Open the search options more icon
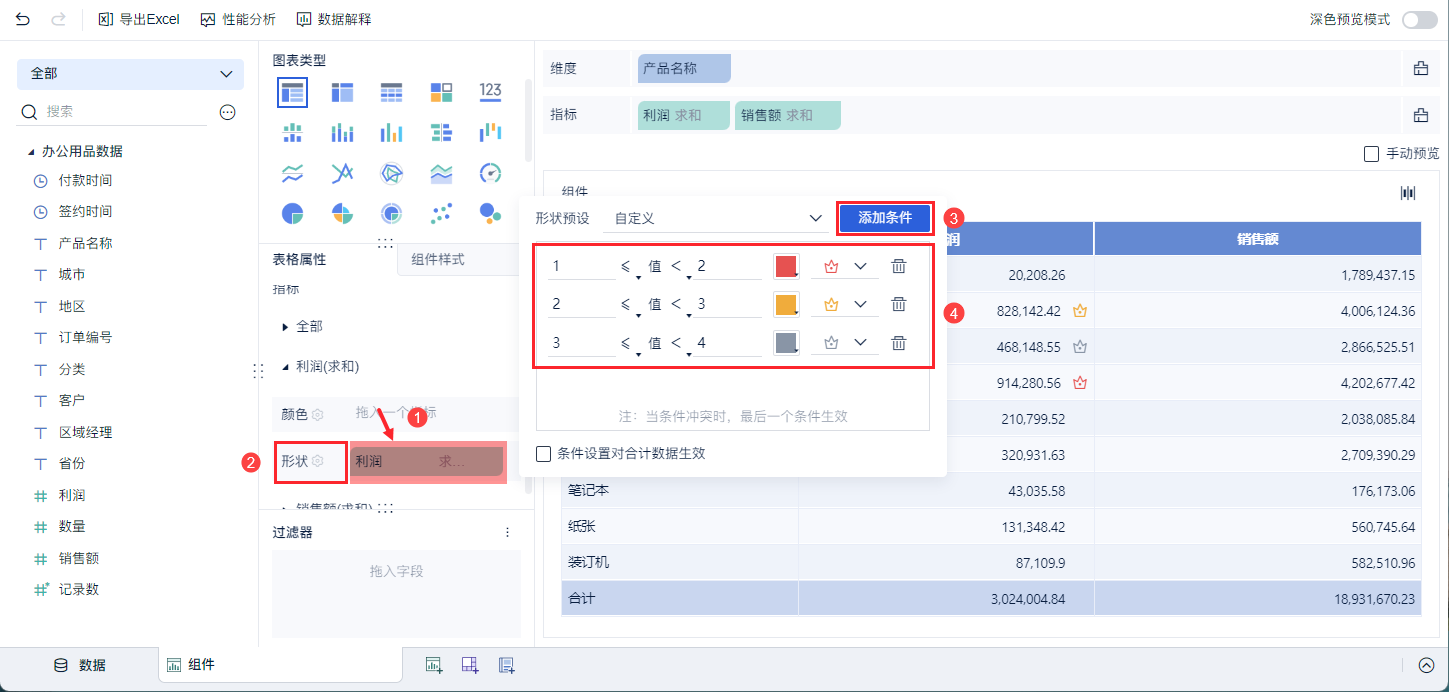The width and height of the screenshot is (1449, 692). [227, 112]
